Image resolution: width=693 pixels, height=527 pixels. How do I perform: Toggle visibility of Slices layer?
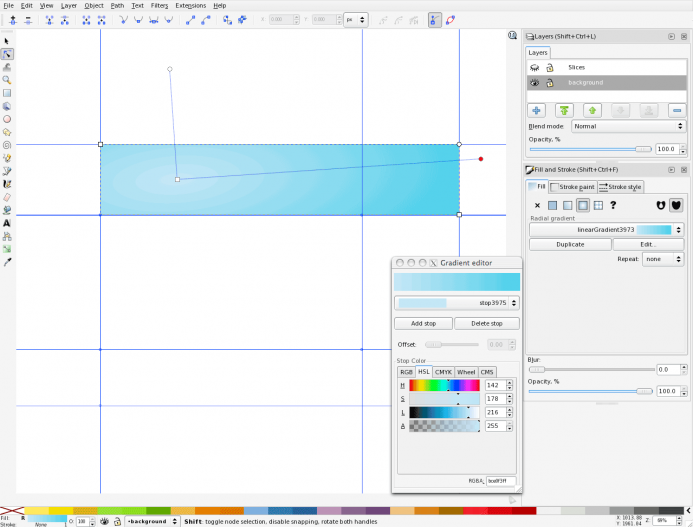(535, 68)
